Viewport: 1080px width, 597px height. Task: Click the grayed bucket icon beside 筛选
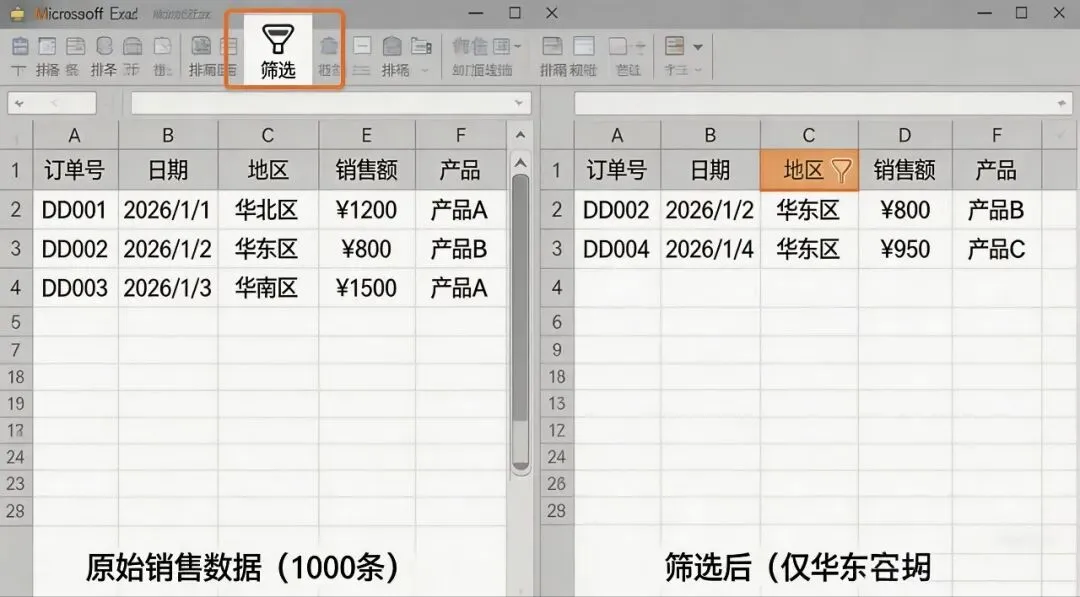329,47
